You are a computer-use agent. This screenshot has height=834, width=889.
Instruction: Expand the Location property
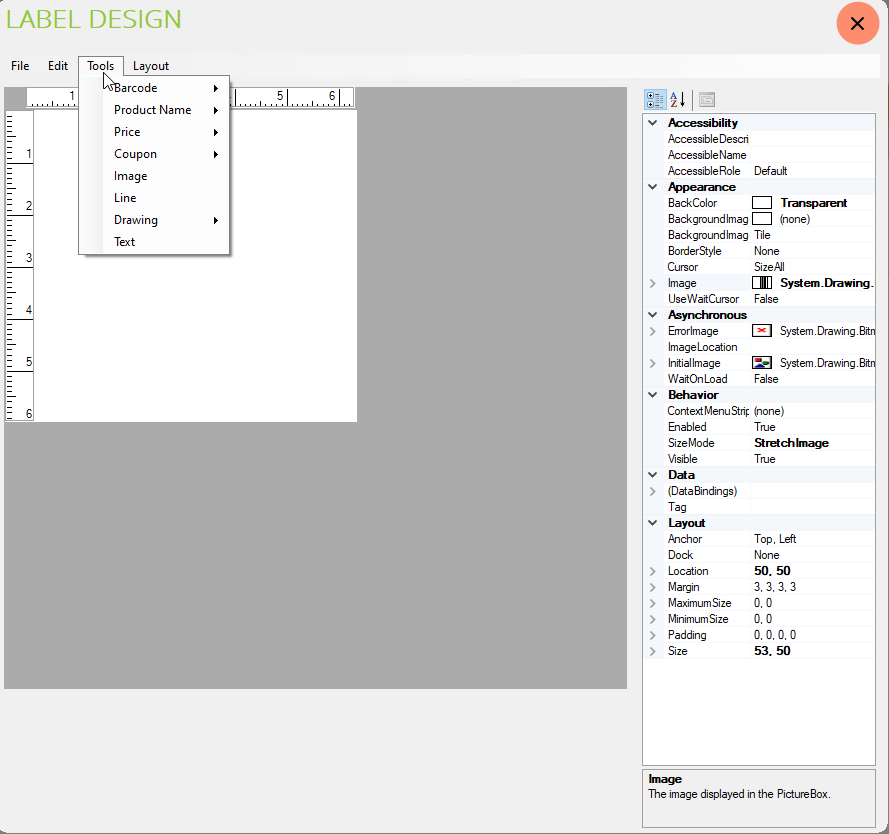(x=653, y=571)
